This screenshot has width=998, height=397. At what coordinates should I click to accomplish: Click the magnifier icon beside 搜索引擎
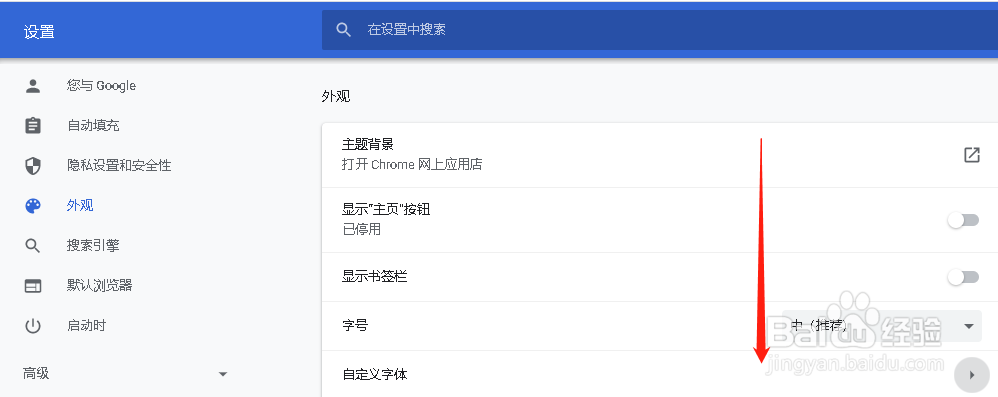coord(32,246)
